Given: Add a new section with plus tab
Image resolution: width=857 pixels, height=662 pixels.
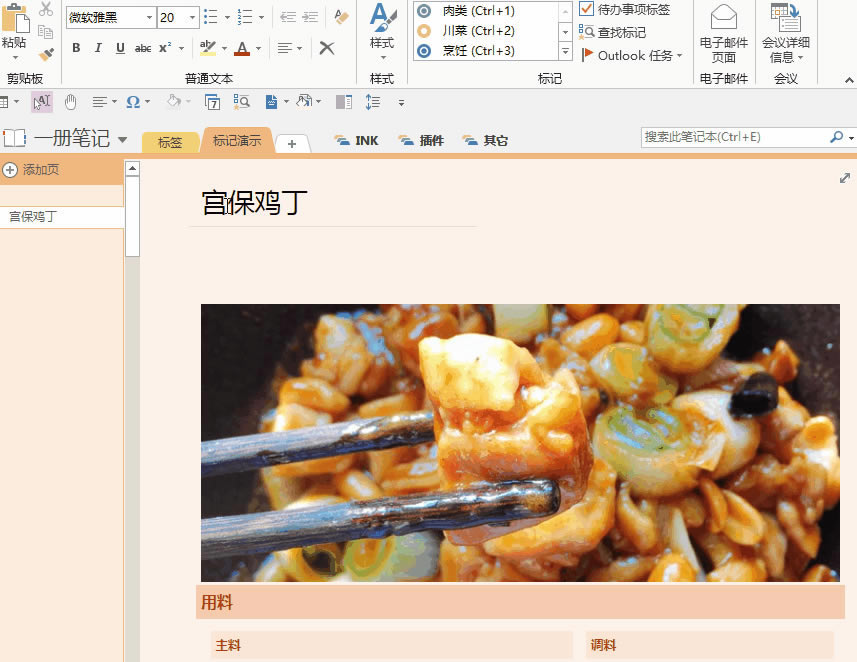Looking at the screenshot, I should 292,144.
